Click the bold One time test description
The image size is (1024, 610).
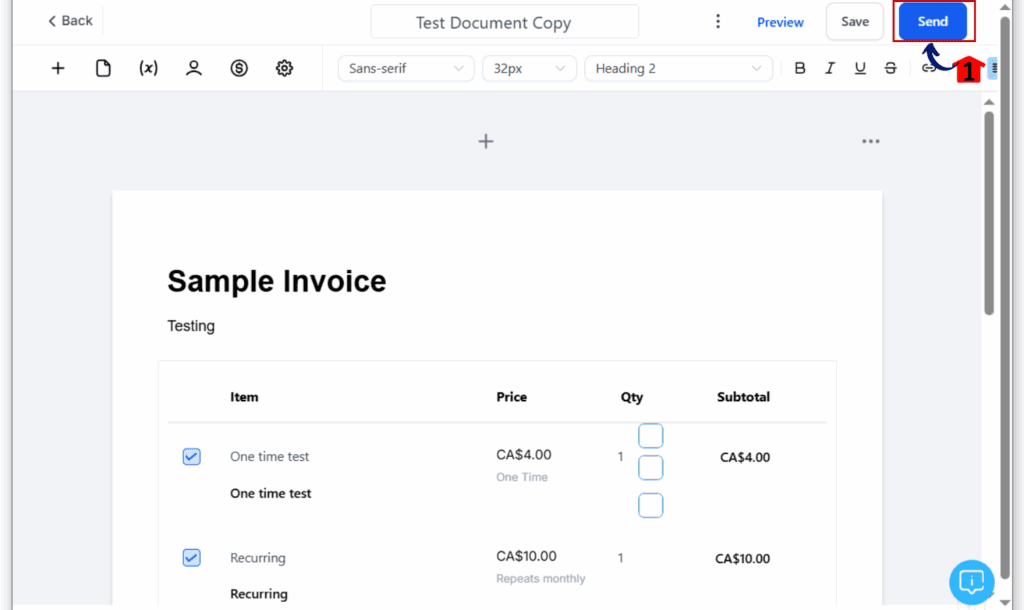click(x=270, y=494)
